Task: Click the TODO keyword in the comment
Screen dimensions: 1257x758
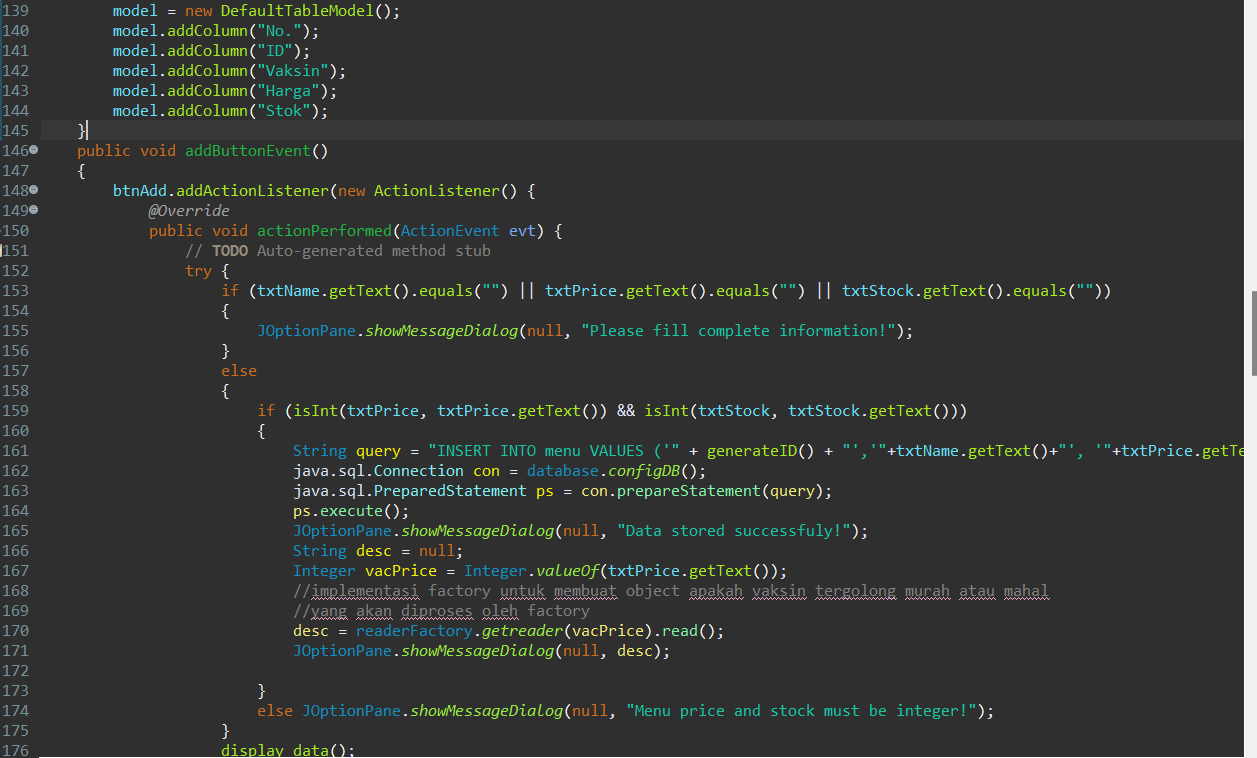Action: click(x=230, y=251)
